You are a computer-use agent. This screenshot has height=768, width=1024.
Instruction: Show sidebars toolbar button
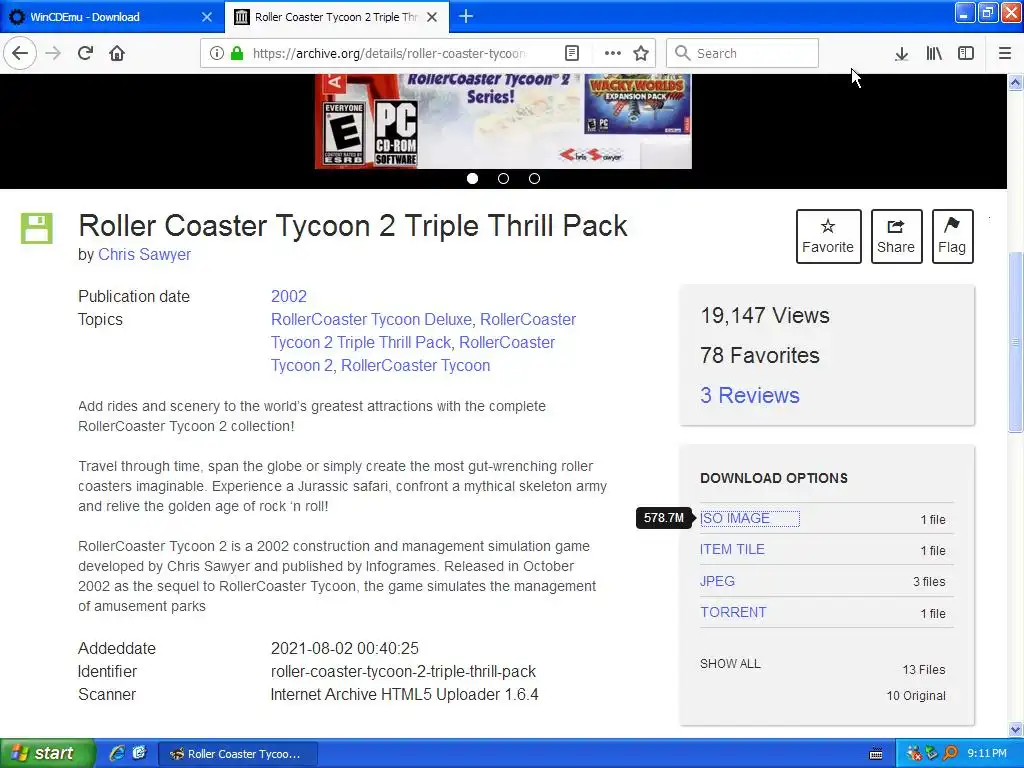tap(966, 54)
